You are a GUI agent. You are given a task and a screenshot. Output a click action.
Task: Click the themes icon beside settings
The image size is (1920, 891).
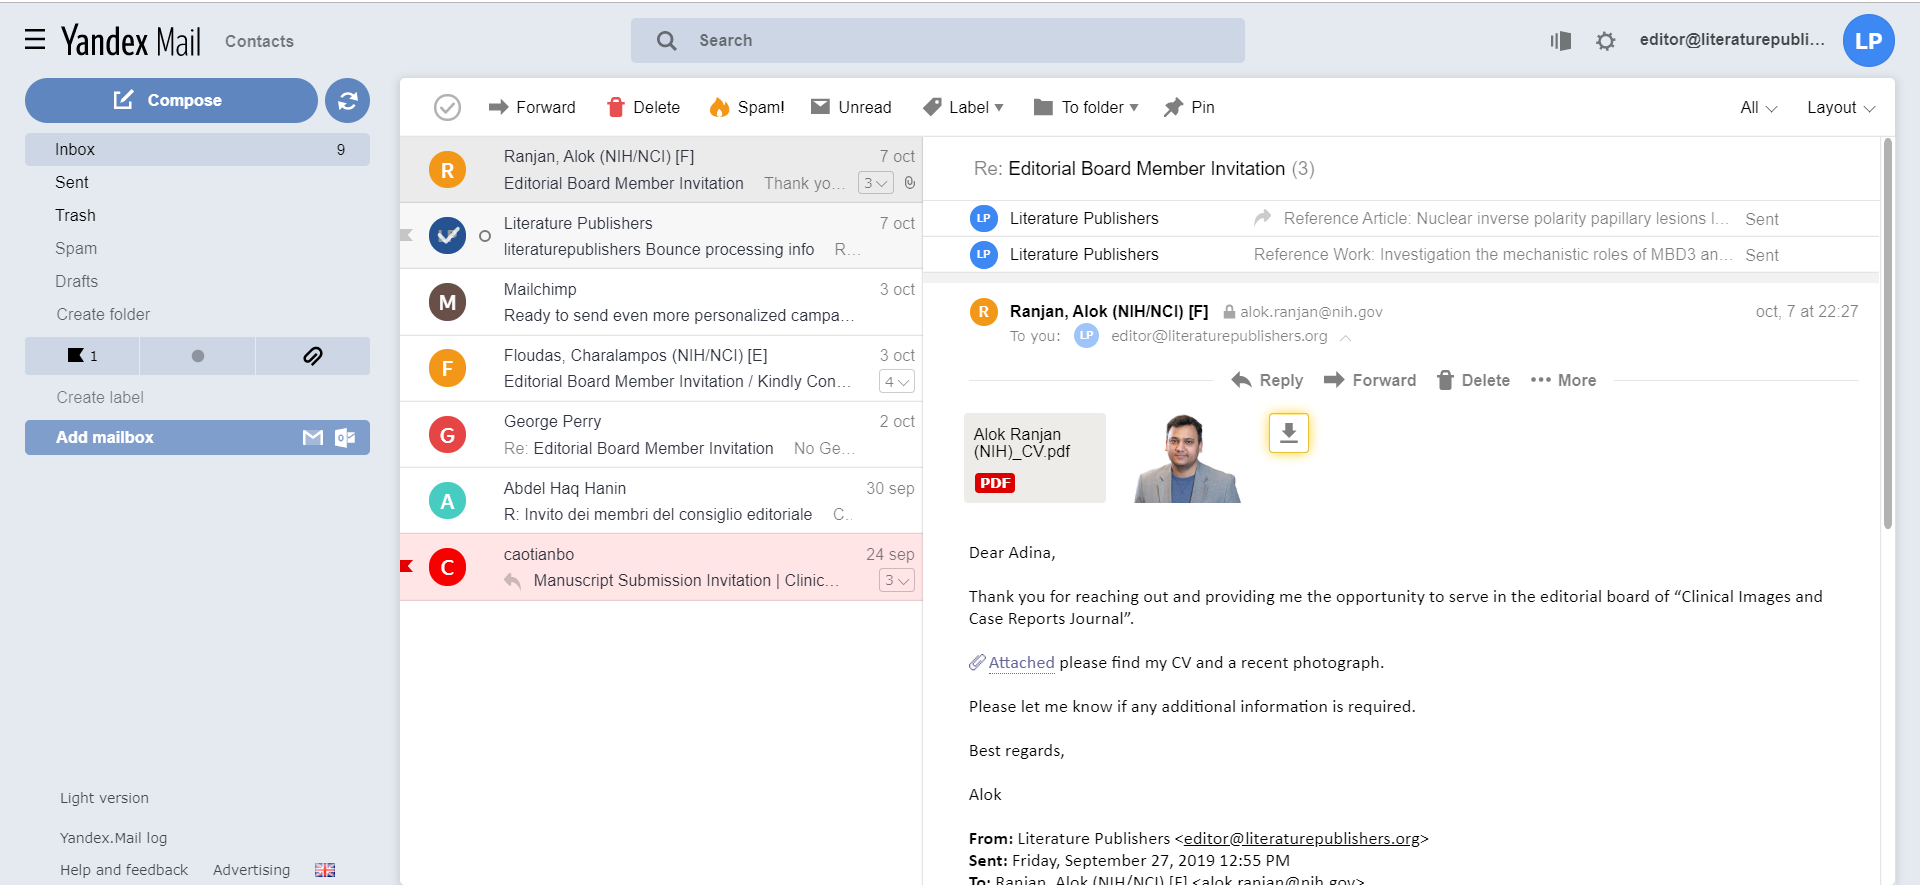1560,41
